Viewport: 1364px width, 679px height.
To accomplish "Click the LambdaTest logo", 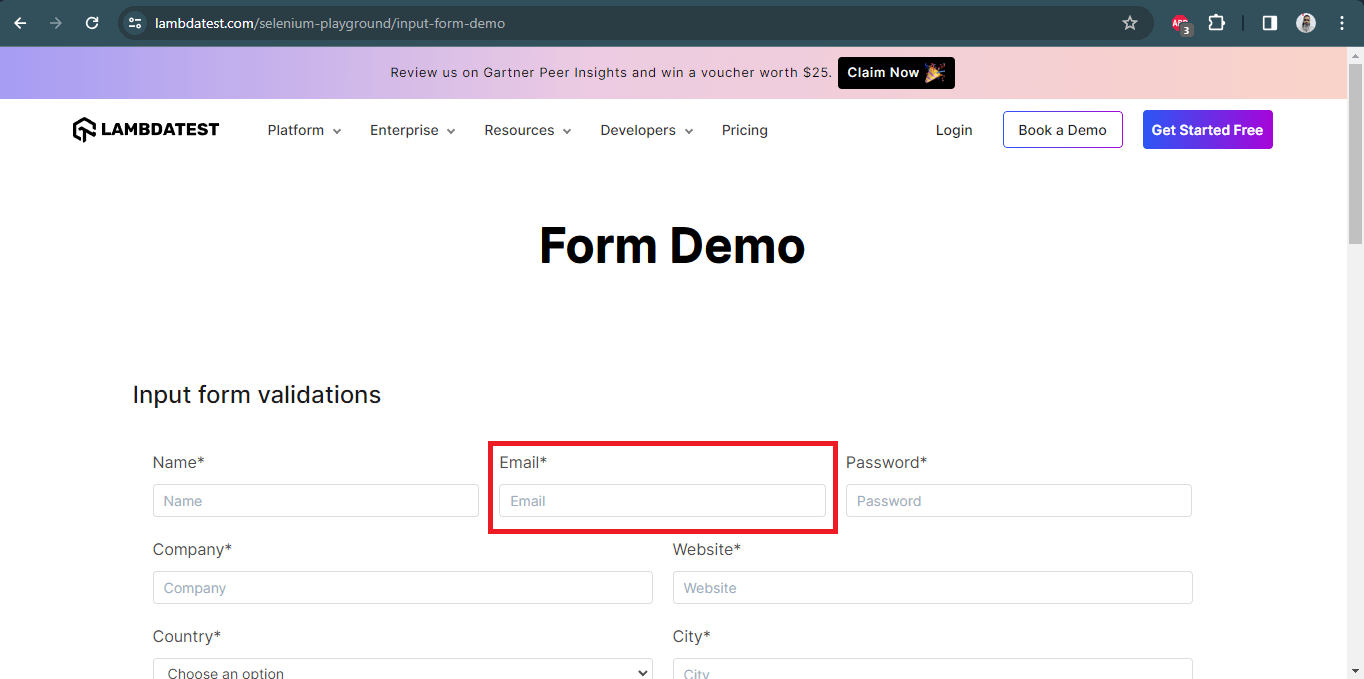I will coord(145,129).
